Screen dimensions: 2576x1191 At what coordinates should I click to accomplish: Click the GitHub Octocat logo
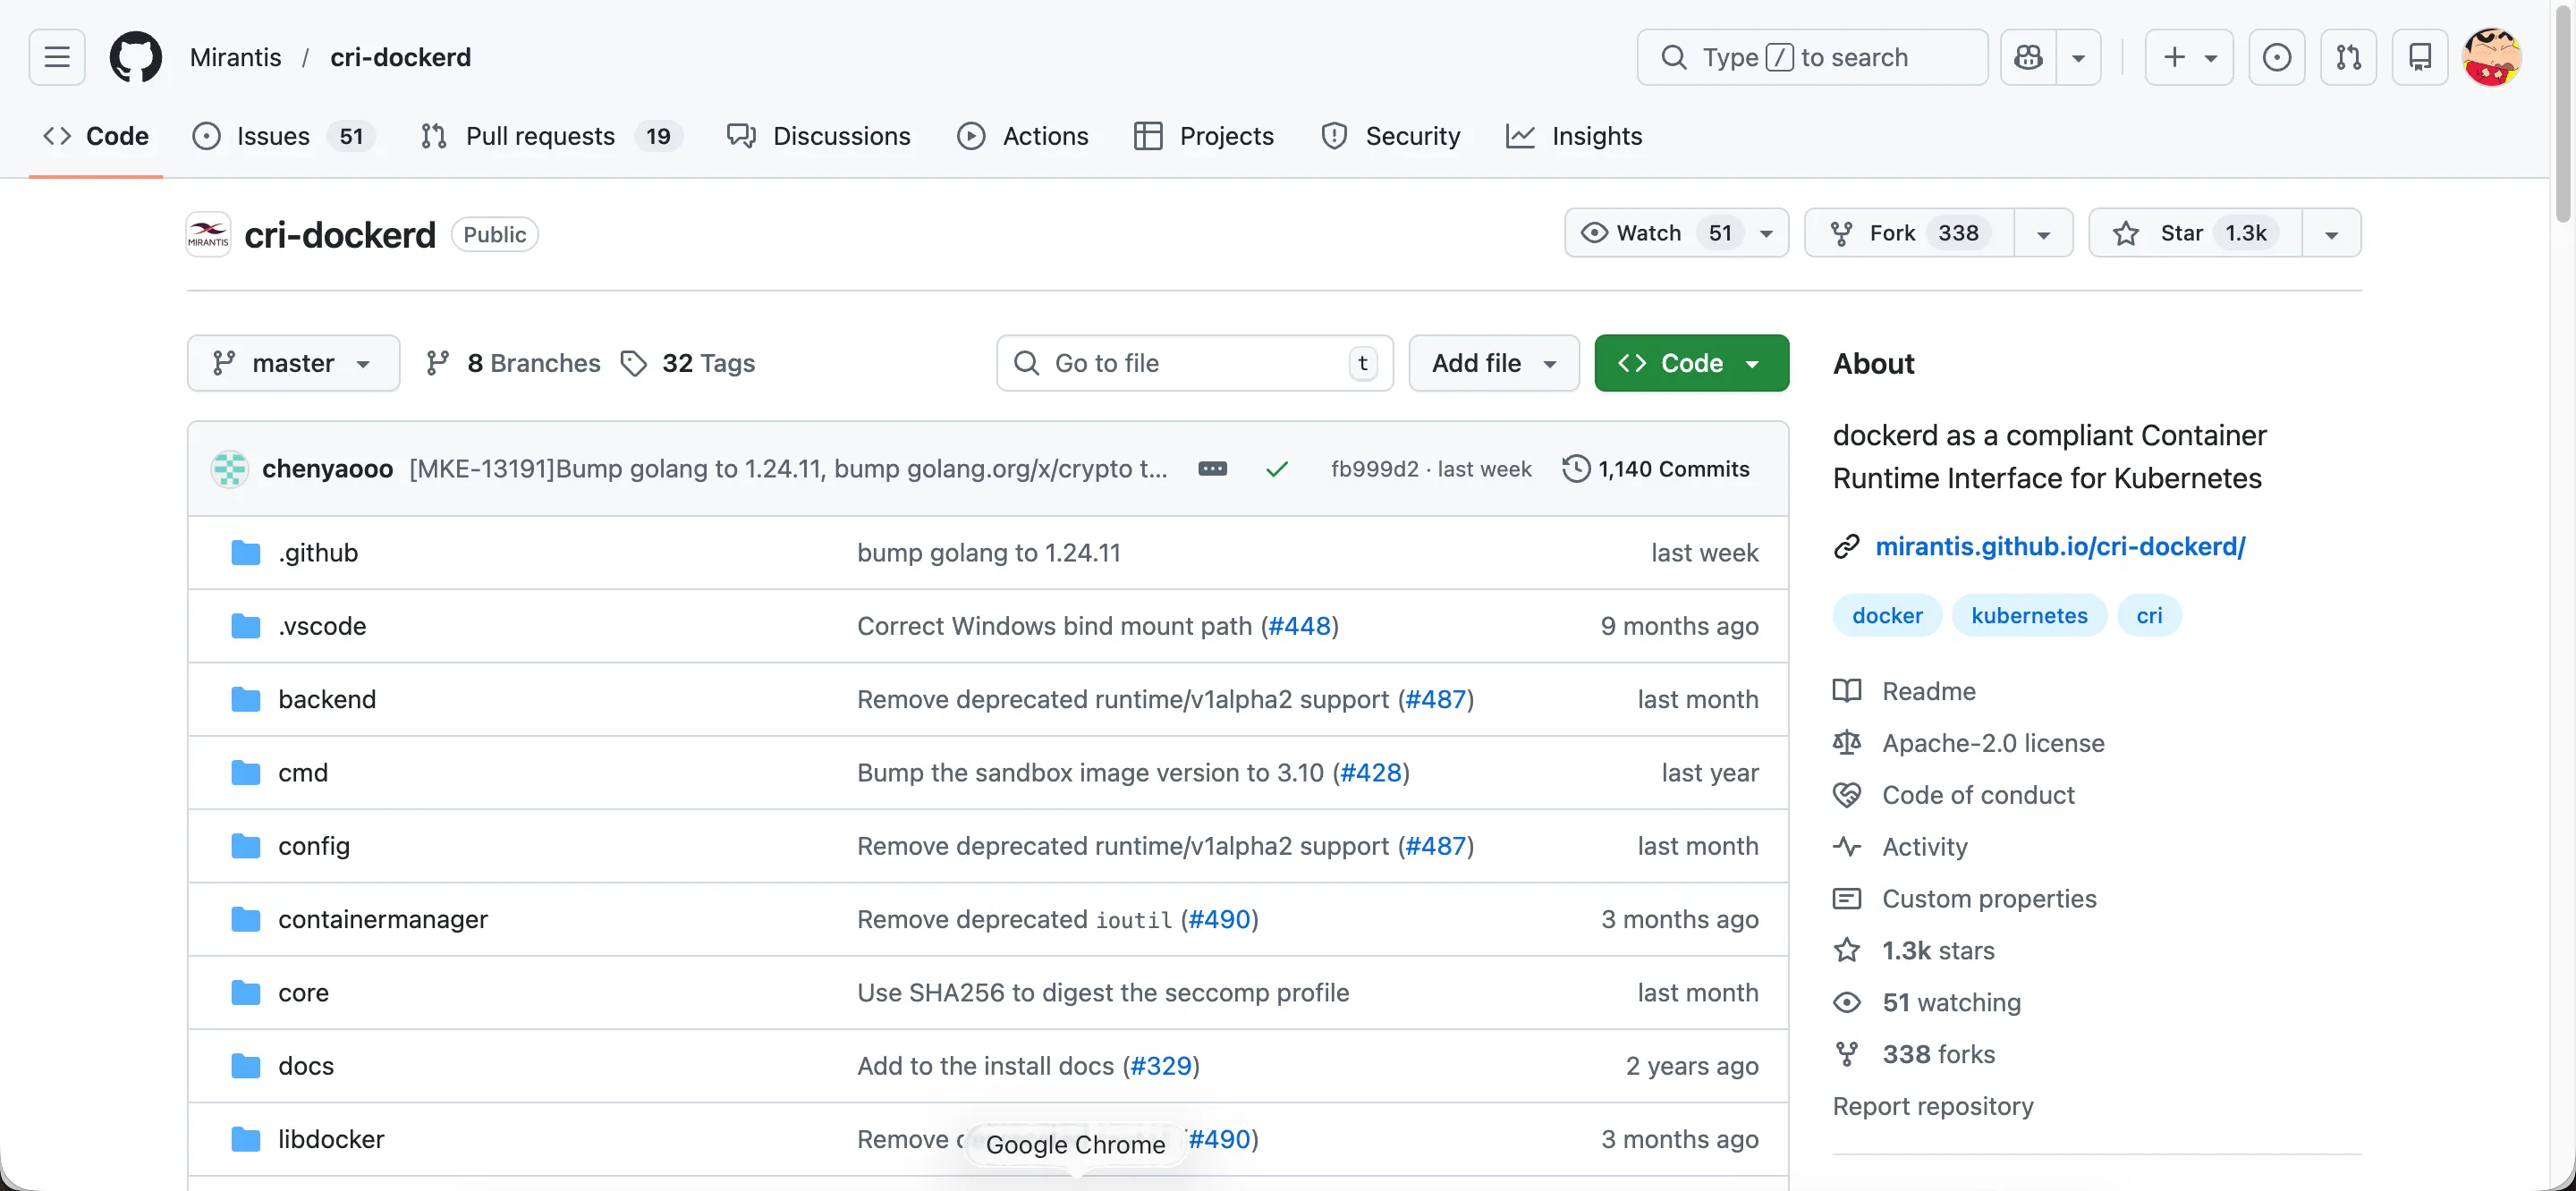click(136, 57)
